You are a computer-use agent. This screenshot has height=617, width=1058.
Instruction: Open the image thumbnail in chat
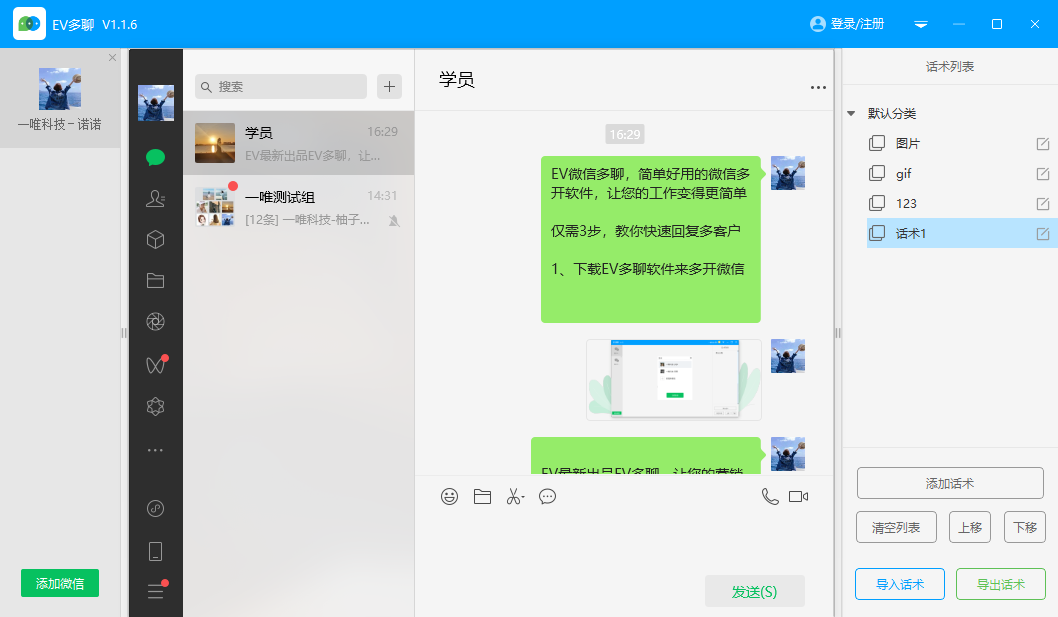673,380
